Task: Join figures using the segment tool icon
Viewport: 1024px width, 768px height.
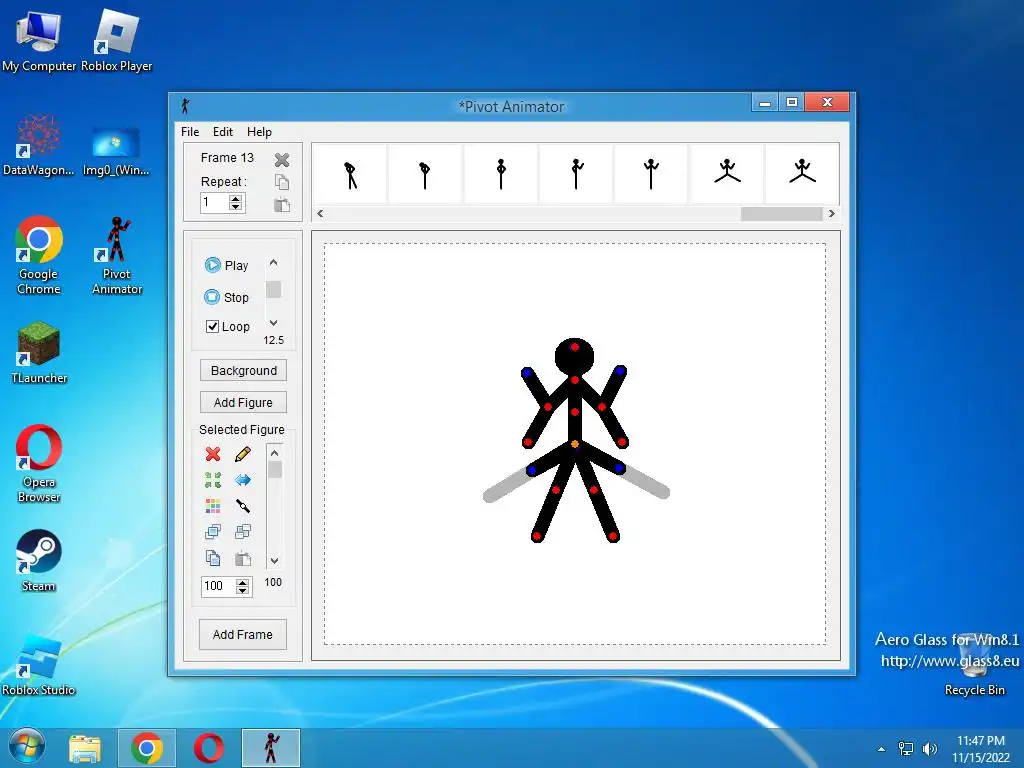Action: tap(242, 506)
